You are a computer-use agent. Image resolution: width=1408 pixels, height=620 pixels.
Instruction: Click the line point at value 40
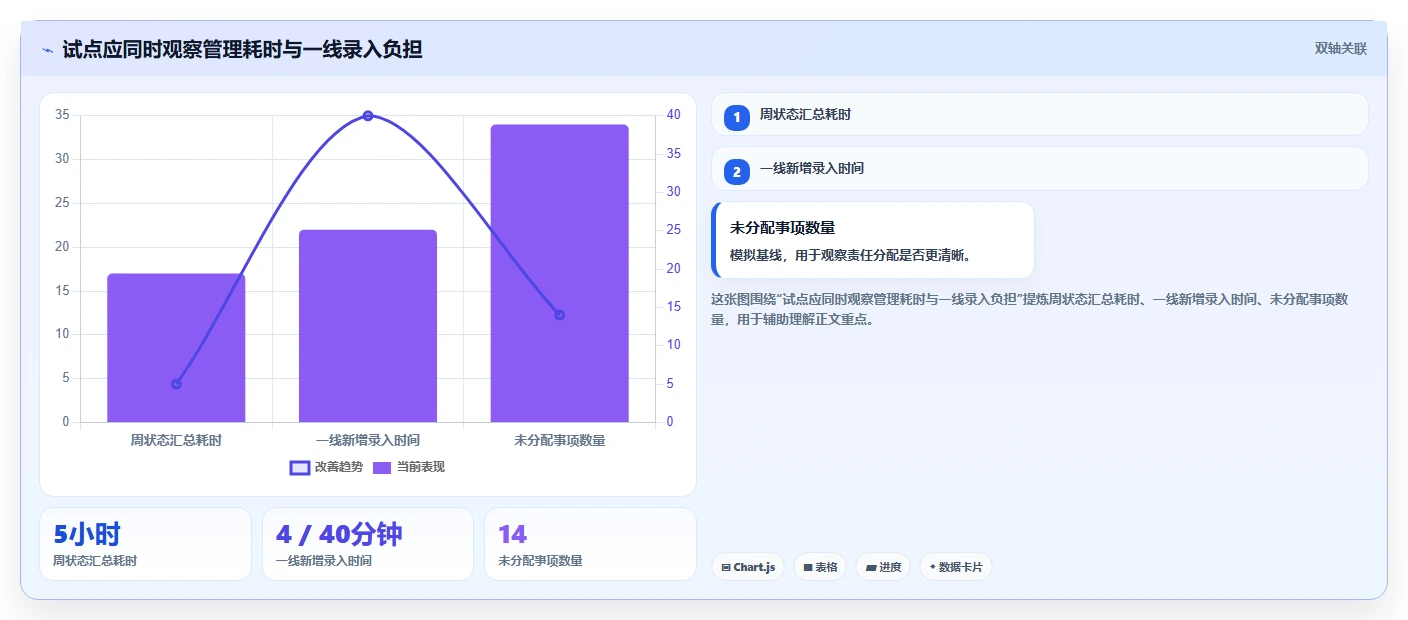coord(368,116)
